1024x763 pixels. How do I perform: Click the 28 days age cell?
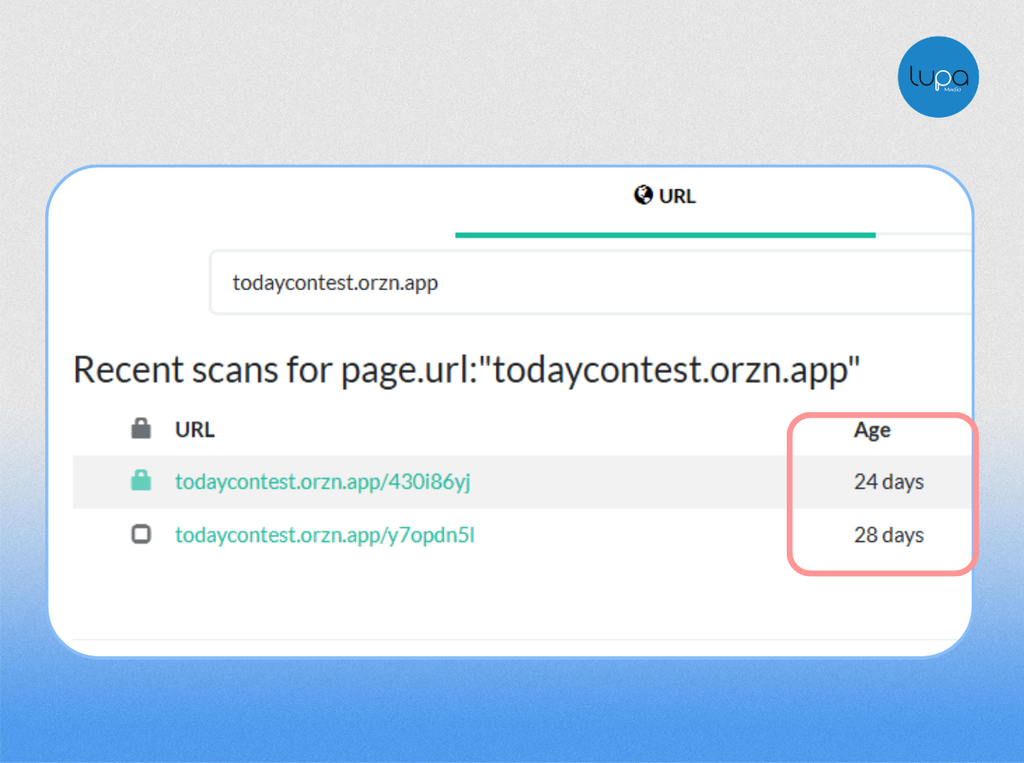point(889,535)
